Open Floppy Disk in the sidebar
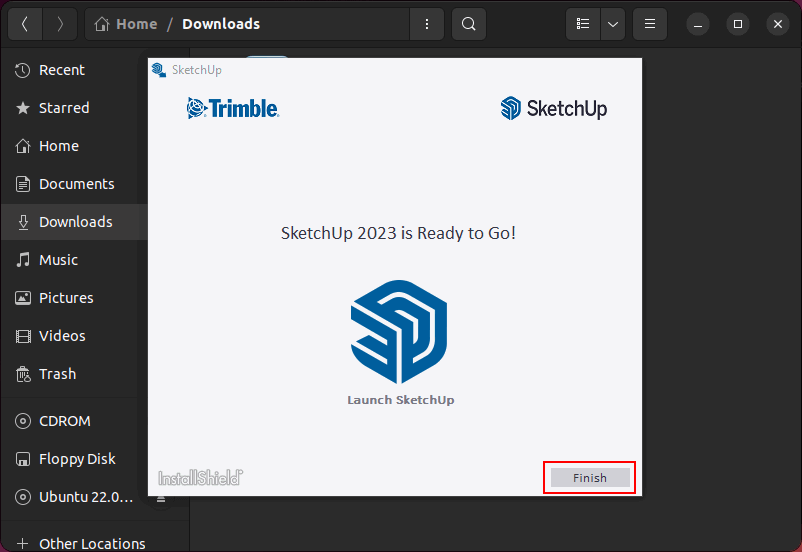The width and height of the screenshot is (802, 552). (x=74, y=459)
